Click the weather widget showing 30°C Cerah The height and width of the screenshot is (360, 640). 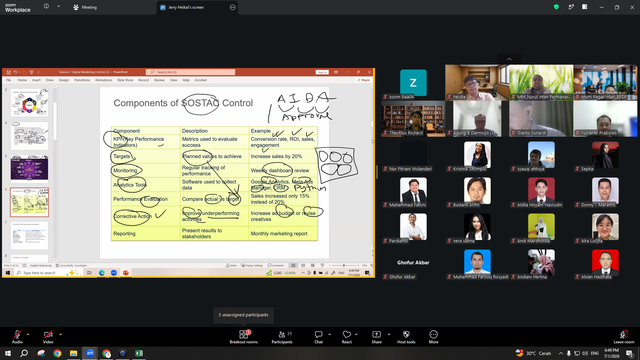click(533, 353)
